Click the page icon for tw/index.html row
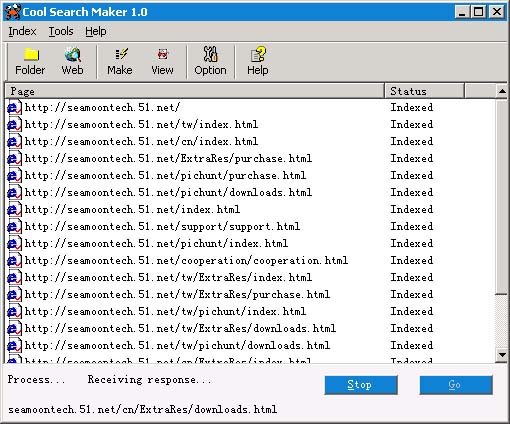510x424 pixels. (14, 125)
